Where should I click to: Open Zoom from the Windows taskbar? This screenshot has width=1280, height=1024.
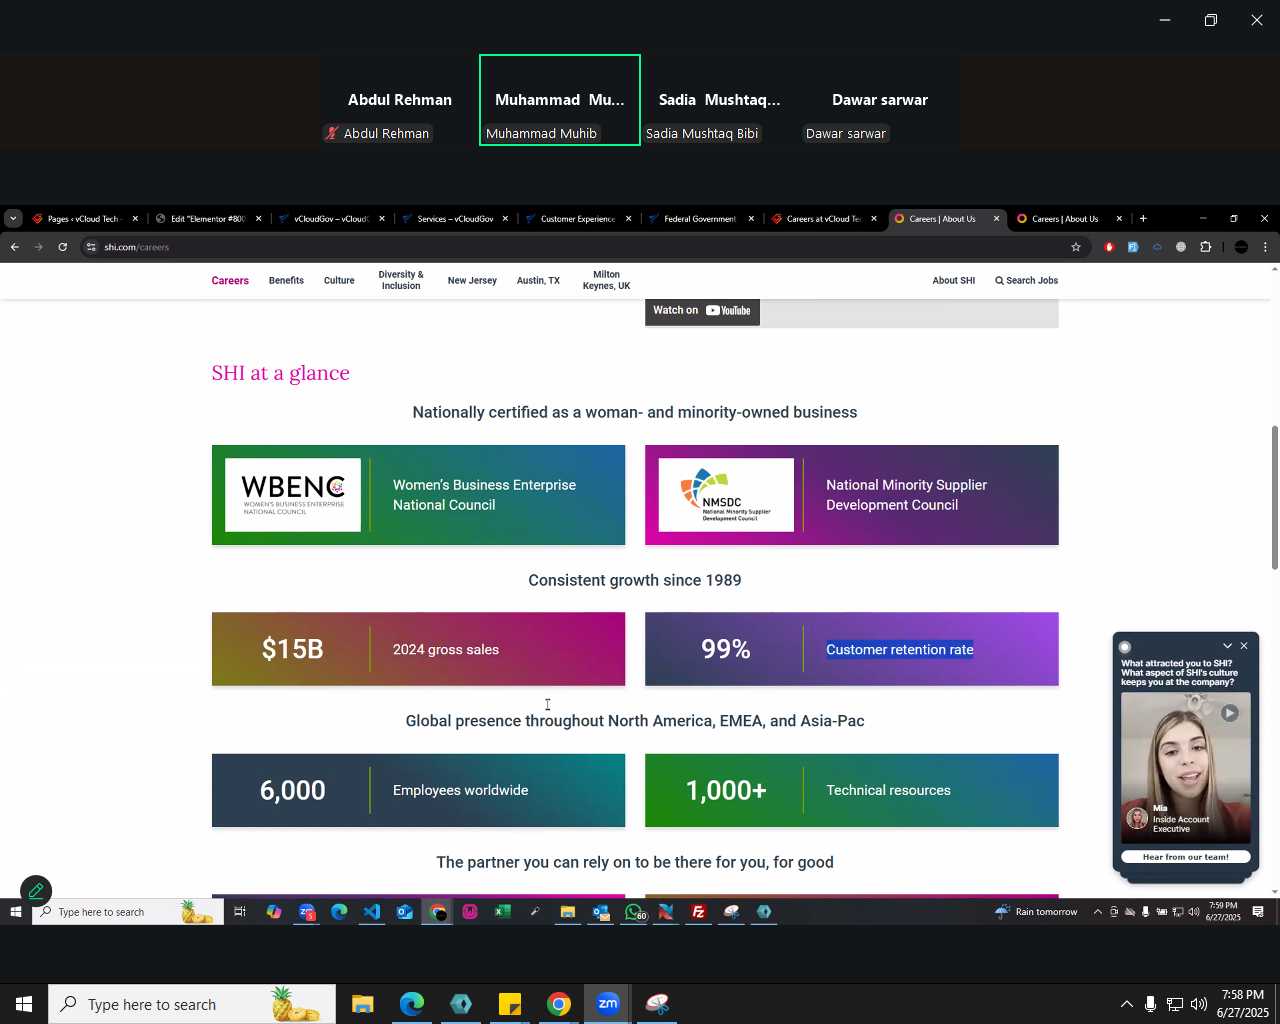(x=608, y=1004)
